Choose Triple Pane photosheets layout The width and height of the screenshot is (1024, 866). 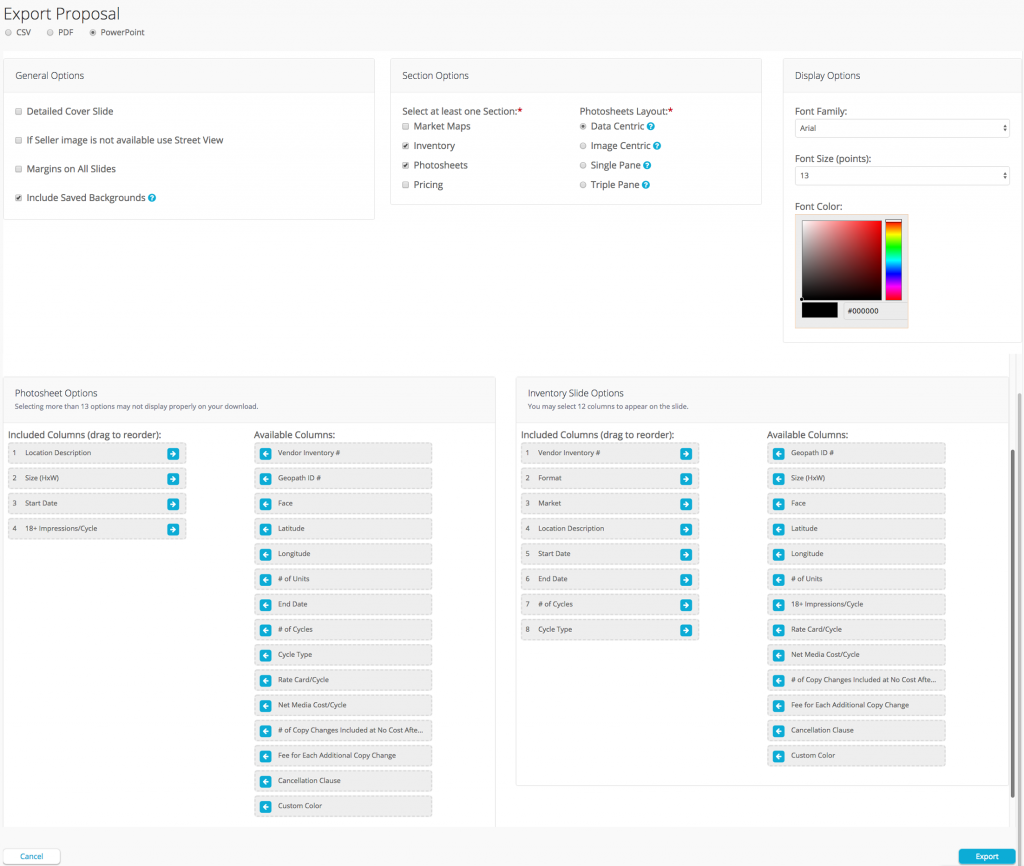[583, 185]
